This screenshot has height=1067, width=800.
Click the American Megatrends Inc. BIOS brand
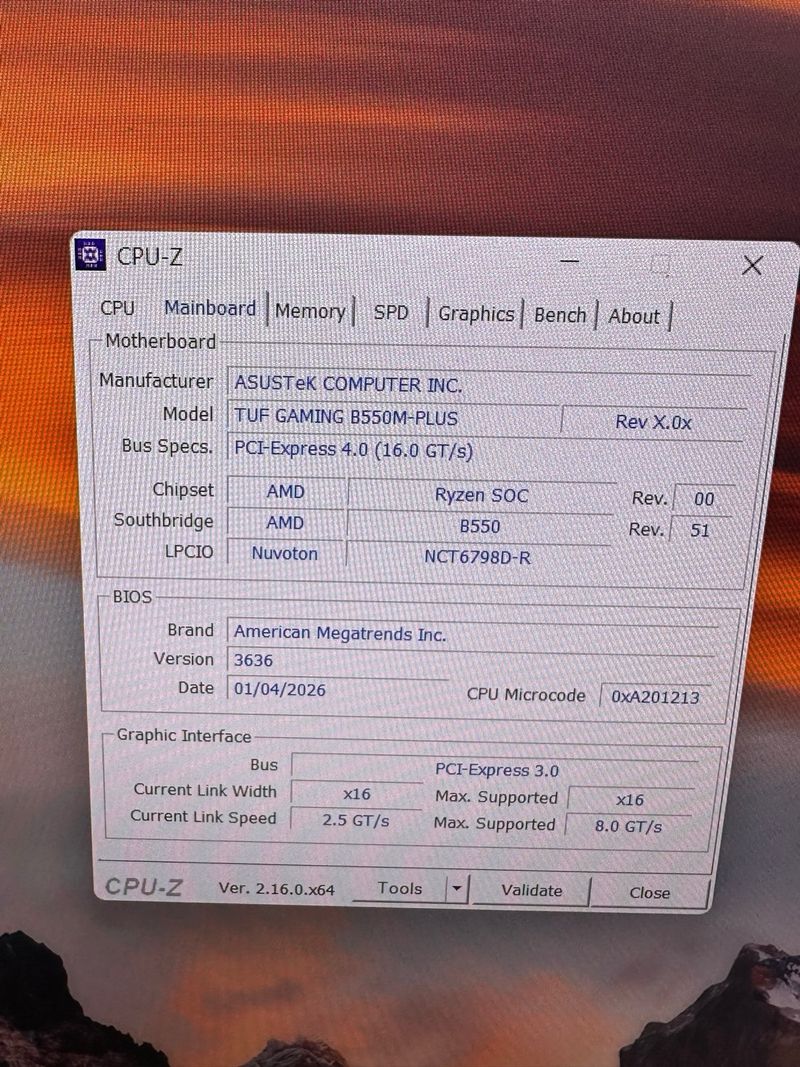click(x=472, y=634)
